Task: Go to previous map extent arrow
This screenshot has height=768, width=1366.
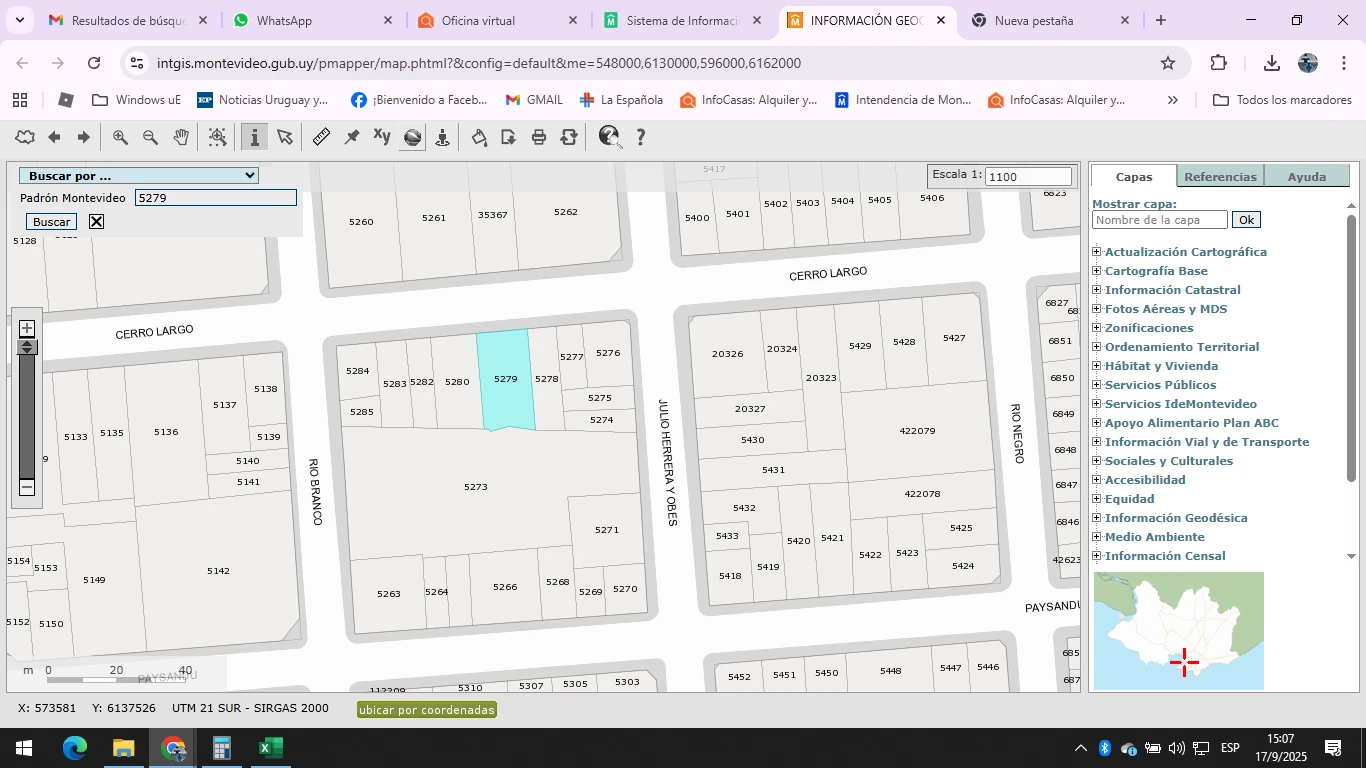Action: tap(54, 137)
